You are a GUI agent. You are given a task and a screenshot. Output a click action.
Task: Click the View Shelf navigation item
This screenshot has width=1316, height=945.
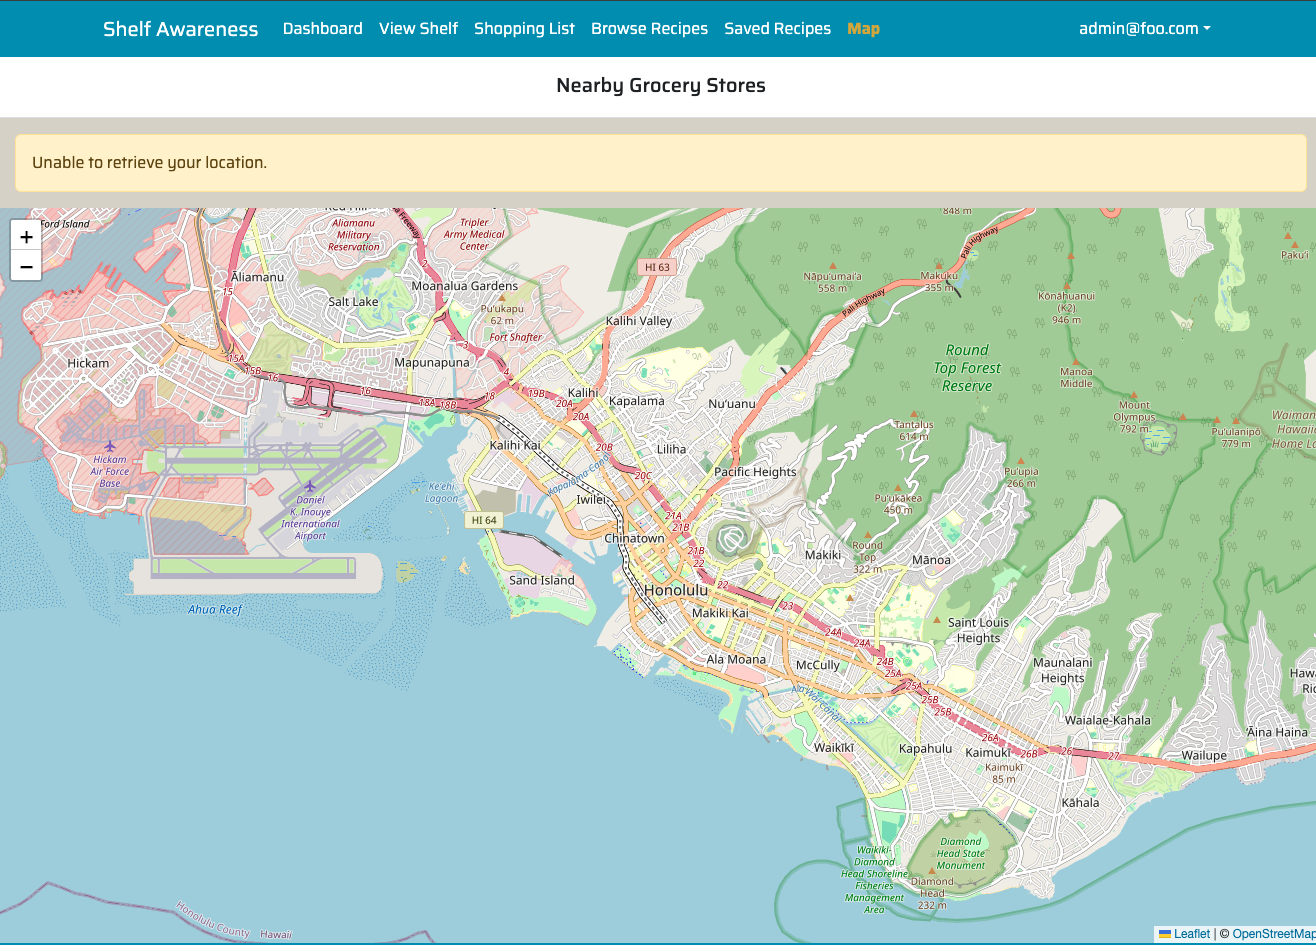click(x=418, y=28)
